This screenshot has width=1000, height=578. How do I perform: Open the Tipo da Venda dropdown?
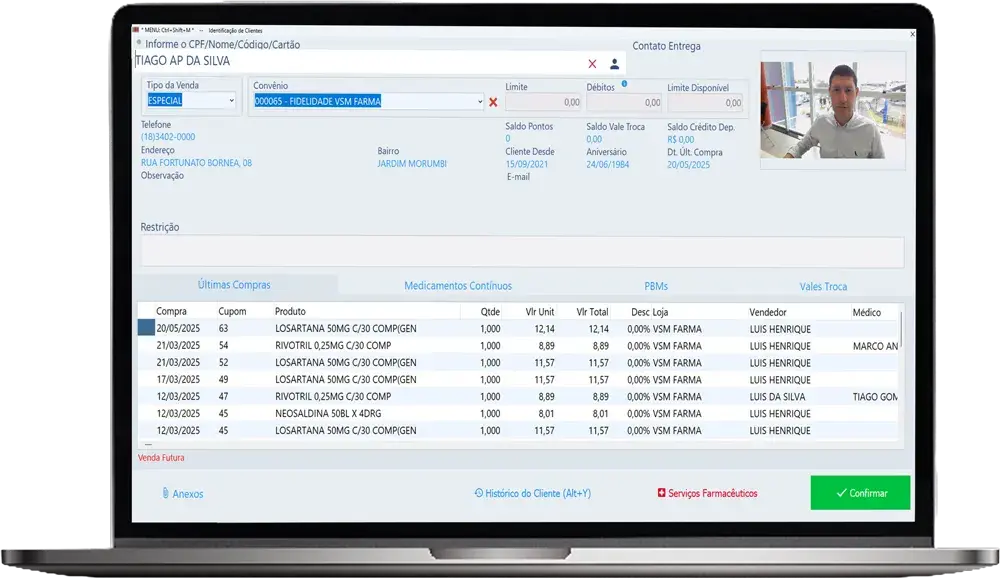[232, 101]
